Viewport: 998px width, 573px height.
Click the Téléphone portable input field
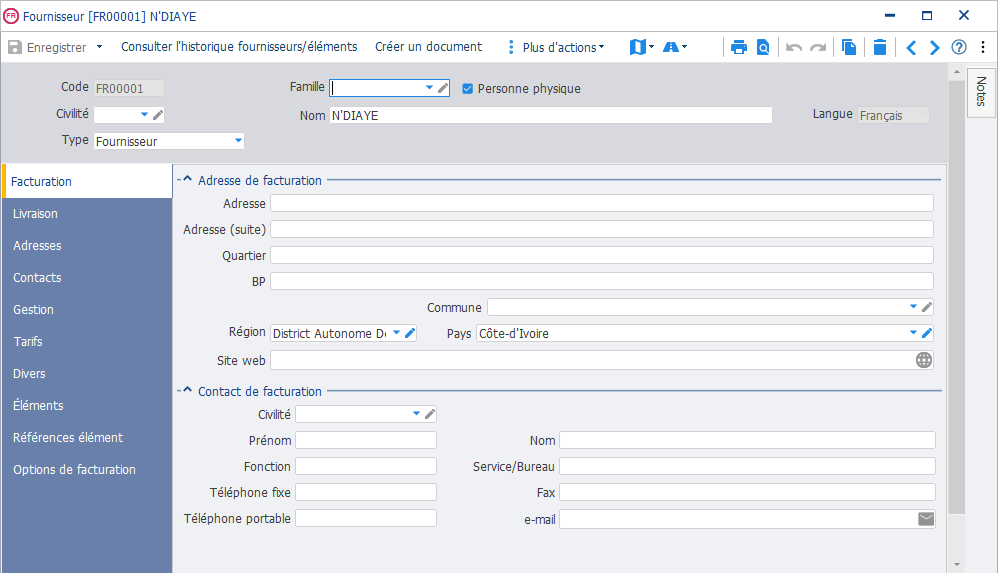(366, 518)
